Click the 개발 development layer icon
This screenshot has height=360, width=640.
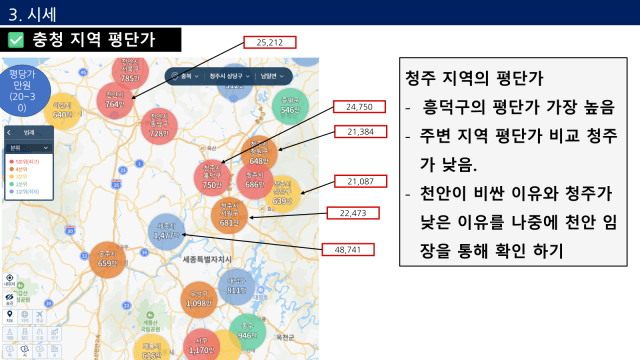[10, 334]
